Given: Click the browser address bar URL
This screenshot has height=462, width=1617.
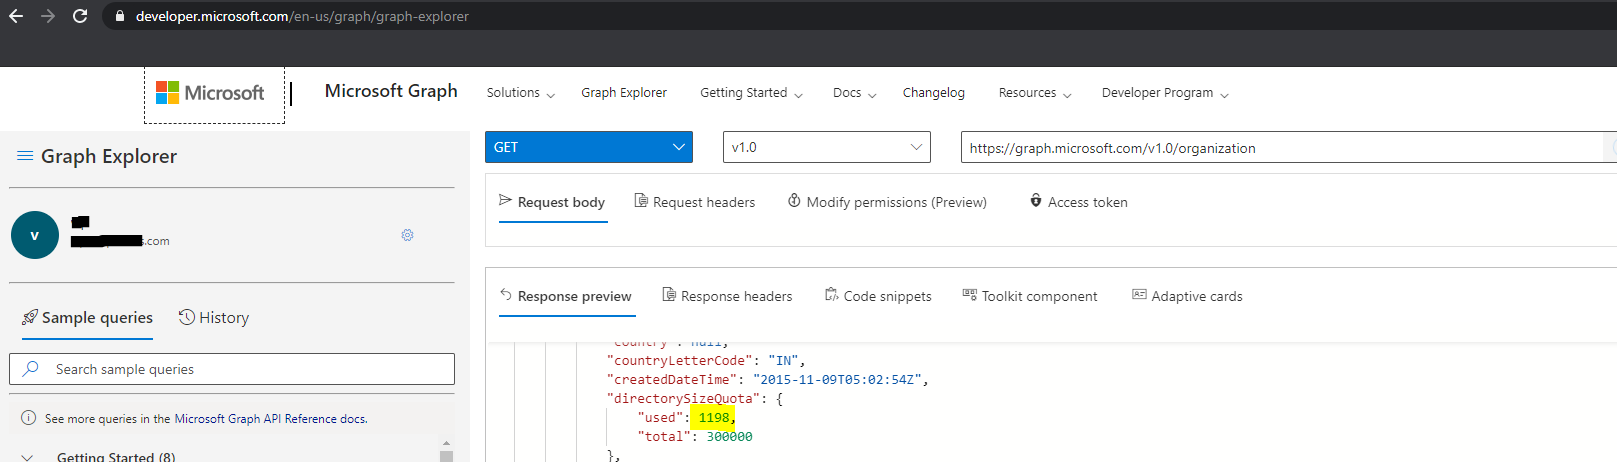Looking at the screenshot, I should 302,16.
